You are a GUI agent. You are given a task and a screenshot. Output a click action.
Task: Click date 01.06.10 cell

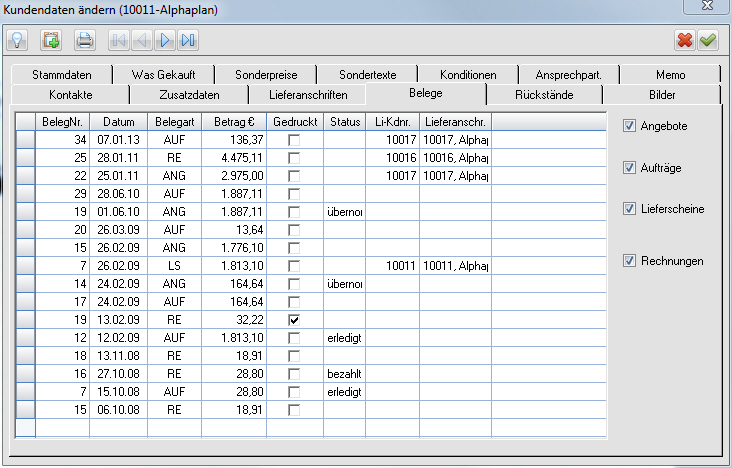[x=119, y=212]
